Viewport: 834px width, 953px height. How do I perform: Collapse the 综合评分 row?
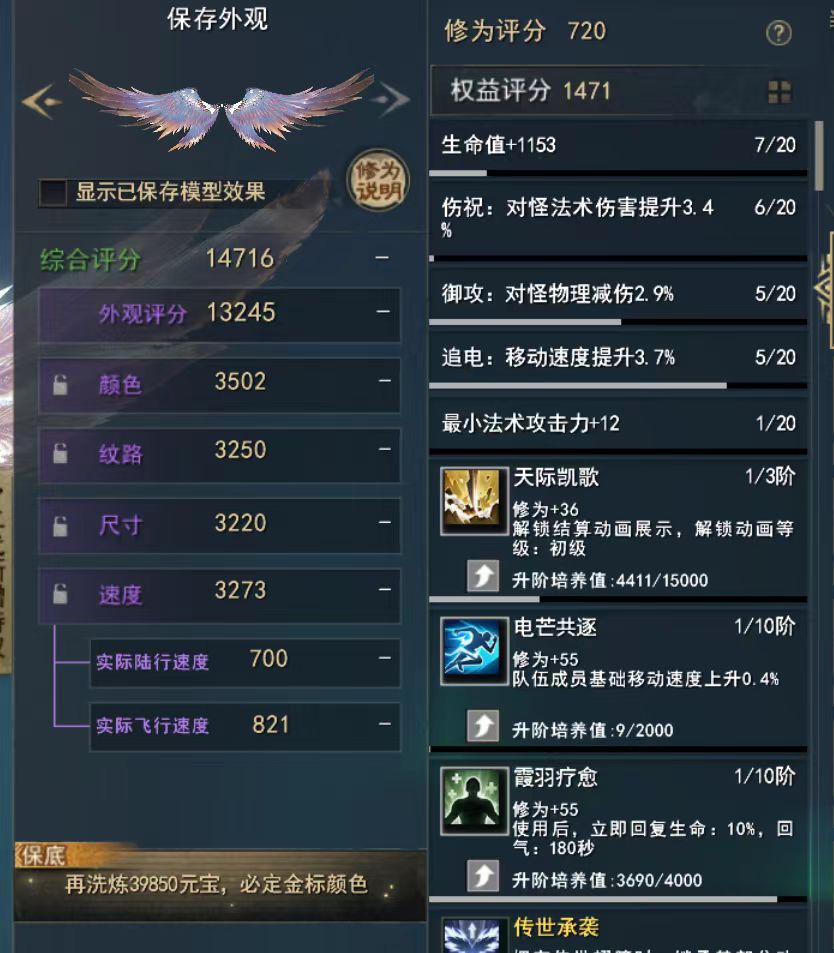click(x=382, y=258)
